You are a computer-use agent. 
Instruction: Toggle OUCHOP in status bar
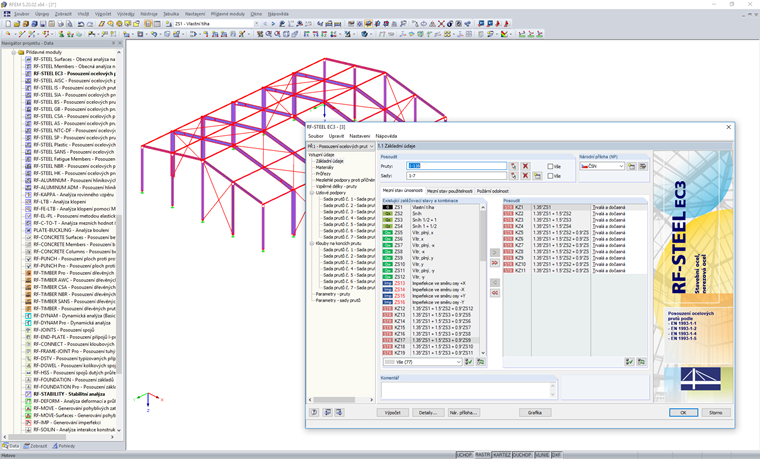click(x=522, y=455)
